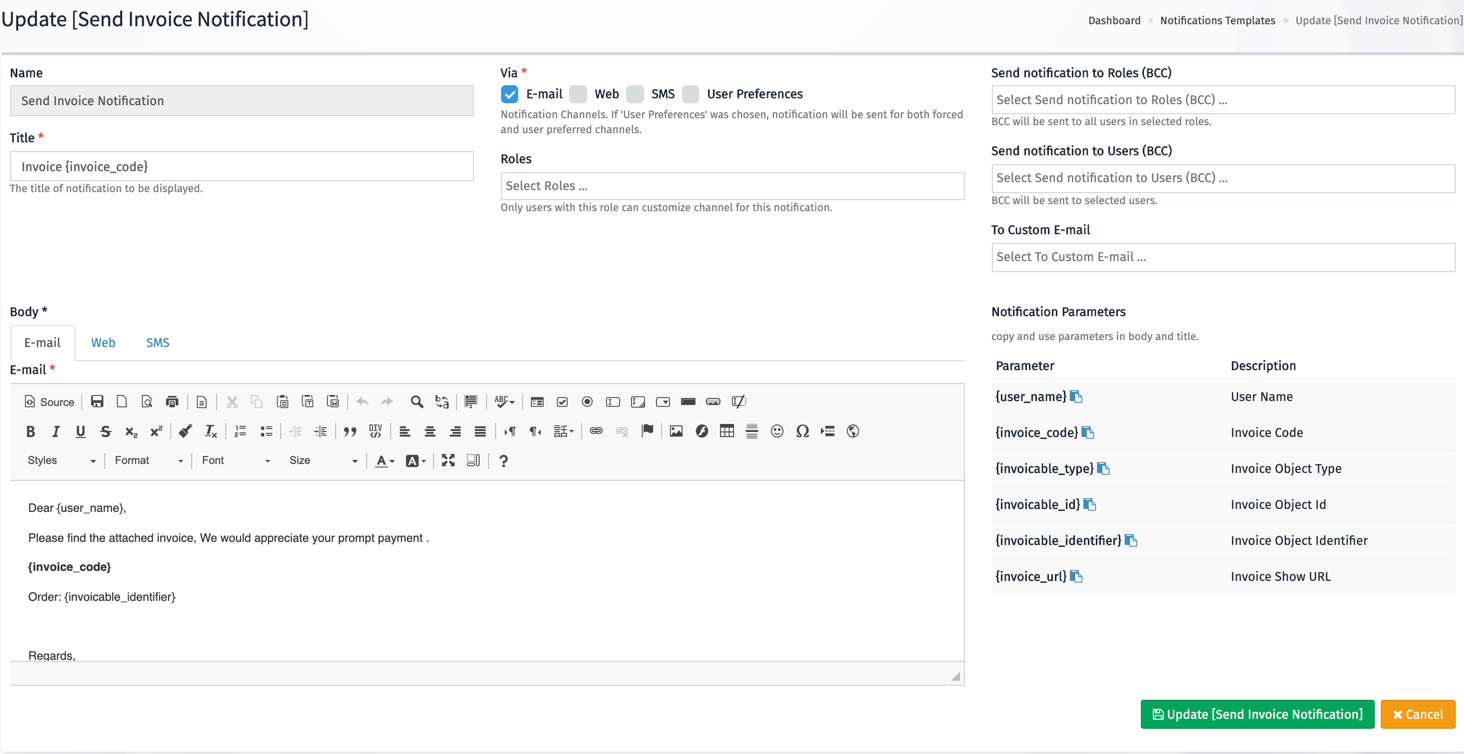Maximize the editor
The height and width of the screenshot is (754, 1464).
pos(448,461)
